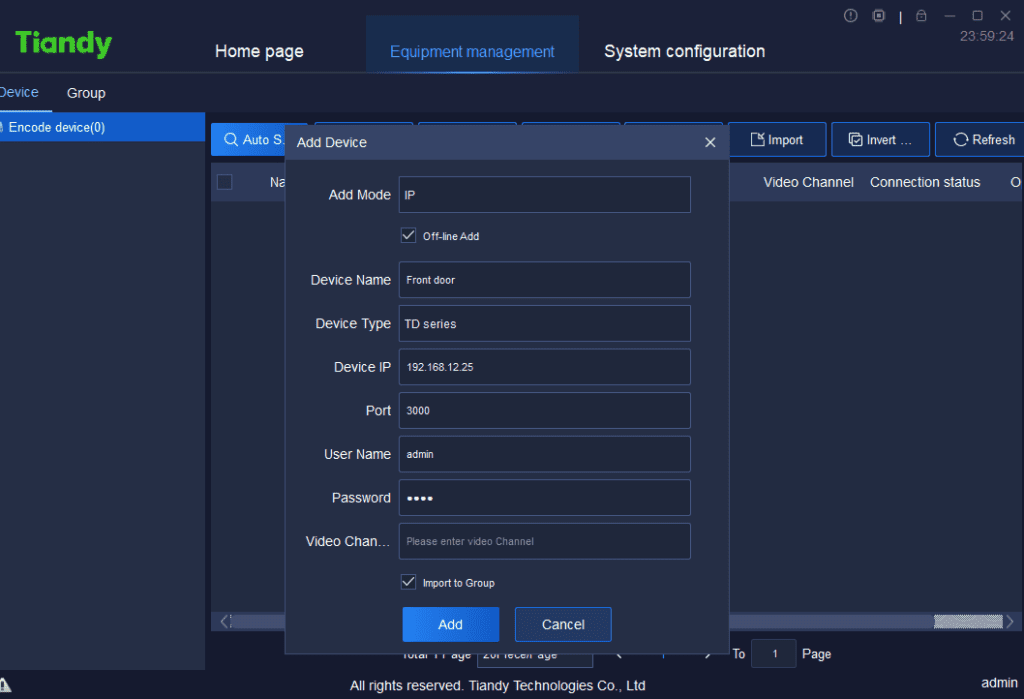Click the Tiandy logo
This screenshot has width=1024, height=699.
[62, 42]
